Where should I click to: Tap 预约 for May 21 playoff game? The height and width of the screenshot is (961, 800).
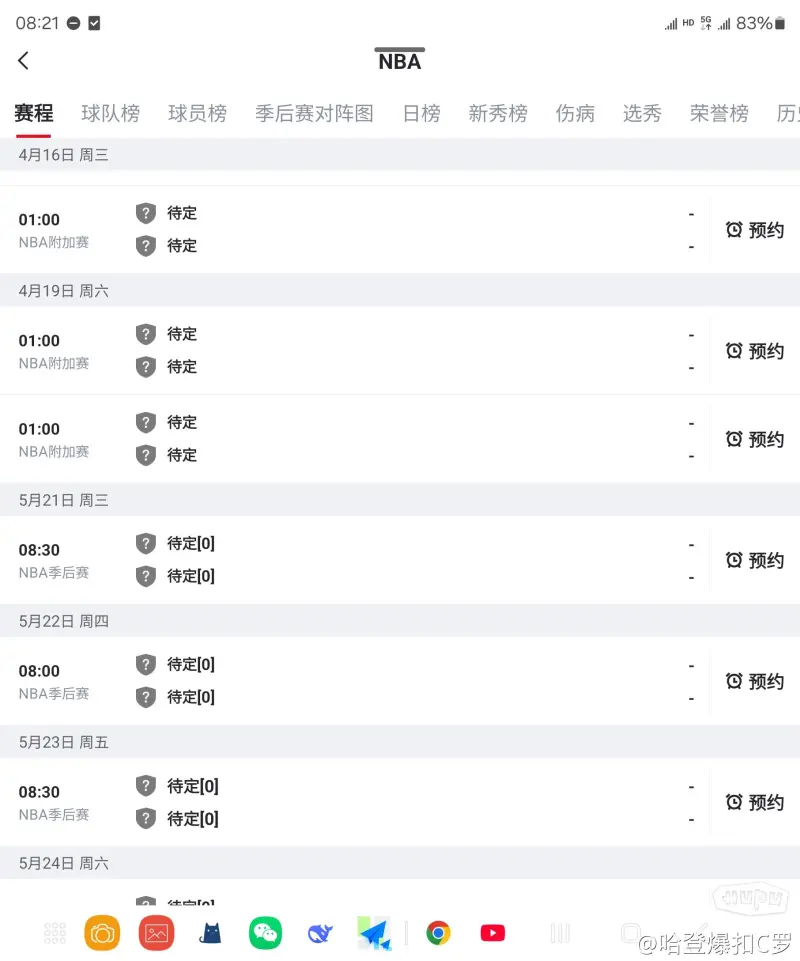pyautogui.click(x=755, y=560)
